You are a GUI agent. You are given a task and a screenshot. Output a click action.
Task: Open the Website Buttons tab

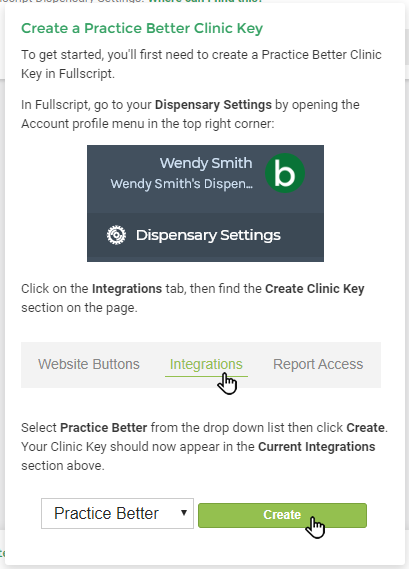pos(89,364)
